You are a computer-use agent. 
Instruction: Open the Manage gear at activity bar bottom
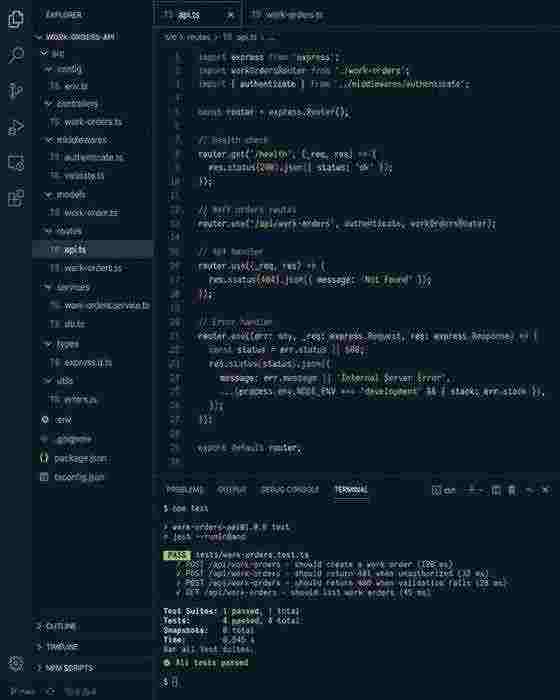pos(16,664)
